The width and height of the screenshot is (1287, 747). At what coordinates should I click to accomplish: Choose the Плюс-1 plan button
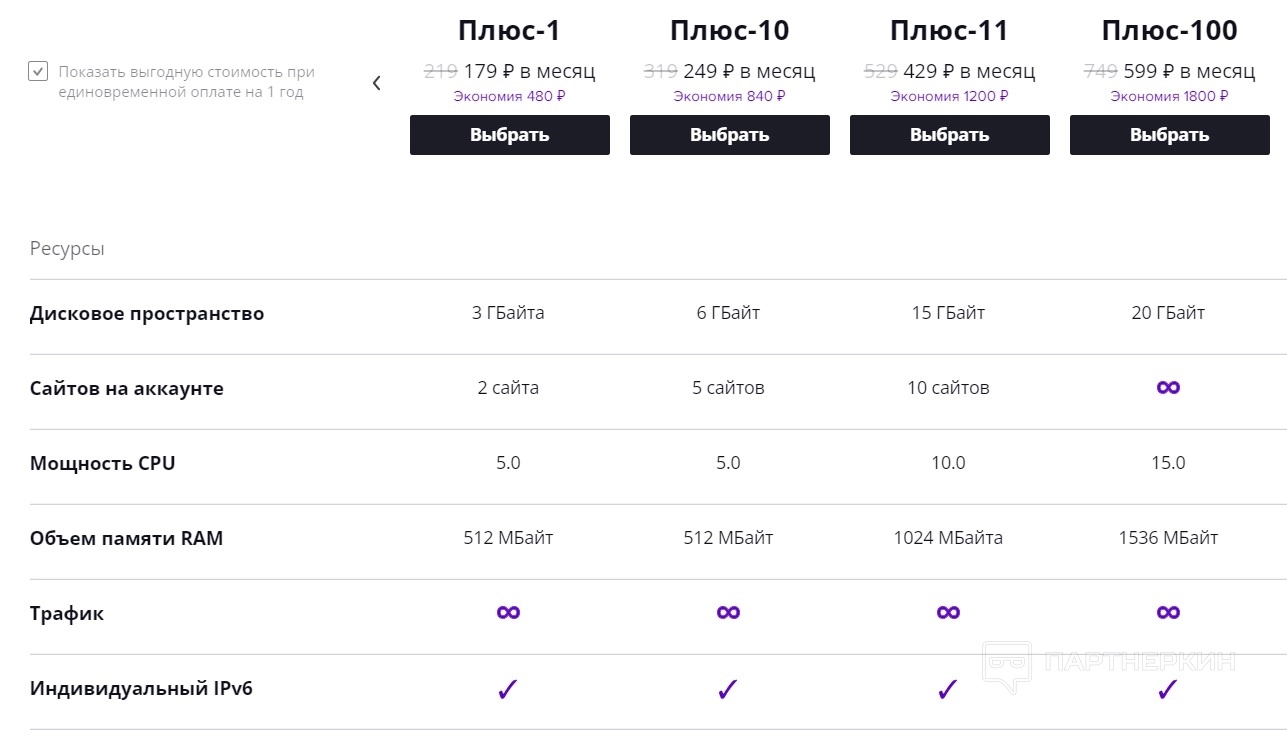click(509, 135)
